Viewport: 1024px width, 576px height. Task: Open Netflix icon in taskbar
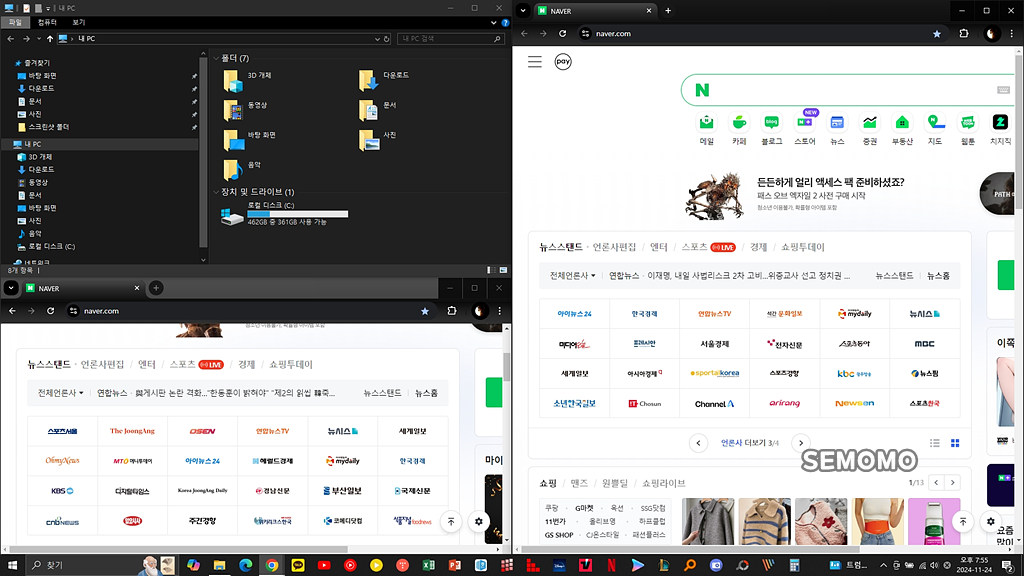611,565
